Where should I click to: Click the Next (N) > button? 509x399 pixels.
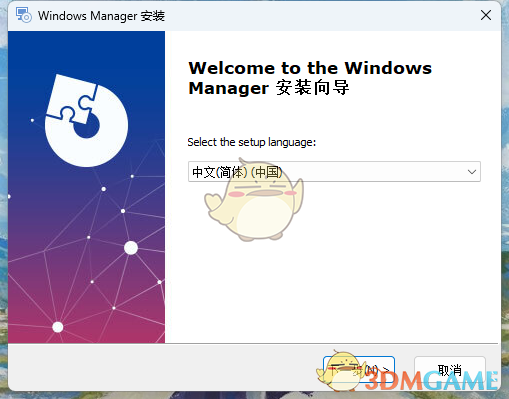(359, 369)
